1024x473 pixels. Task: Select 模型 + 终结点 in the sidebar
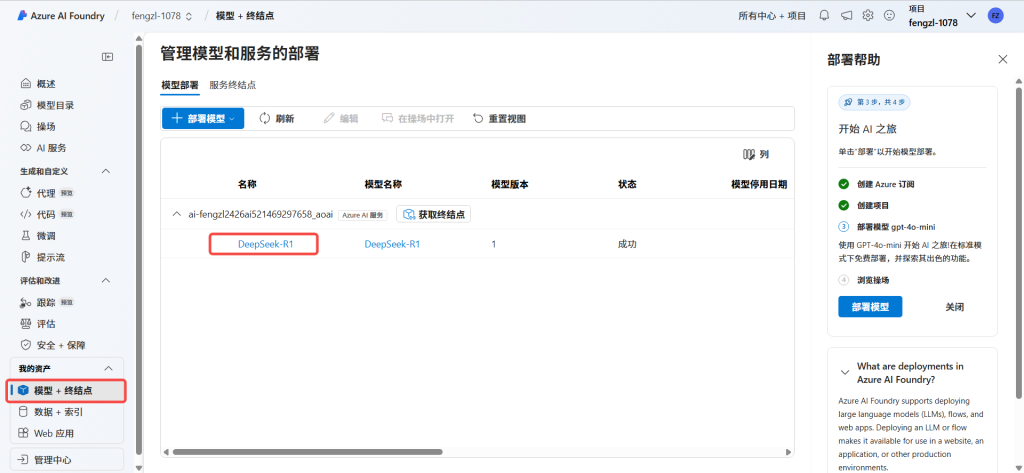pos(66,391)
